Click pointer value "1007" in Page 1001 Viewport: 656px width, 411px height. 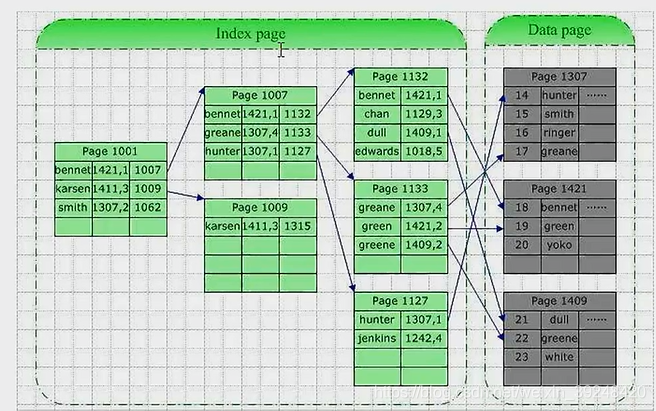coord(148,170)
